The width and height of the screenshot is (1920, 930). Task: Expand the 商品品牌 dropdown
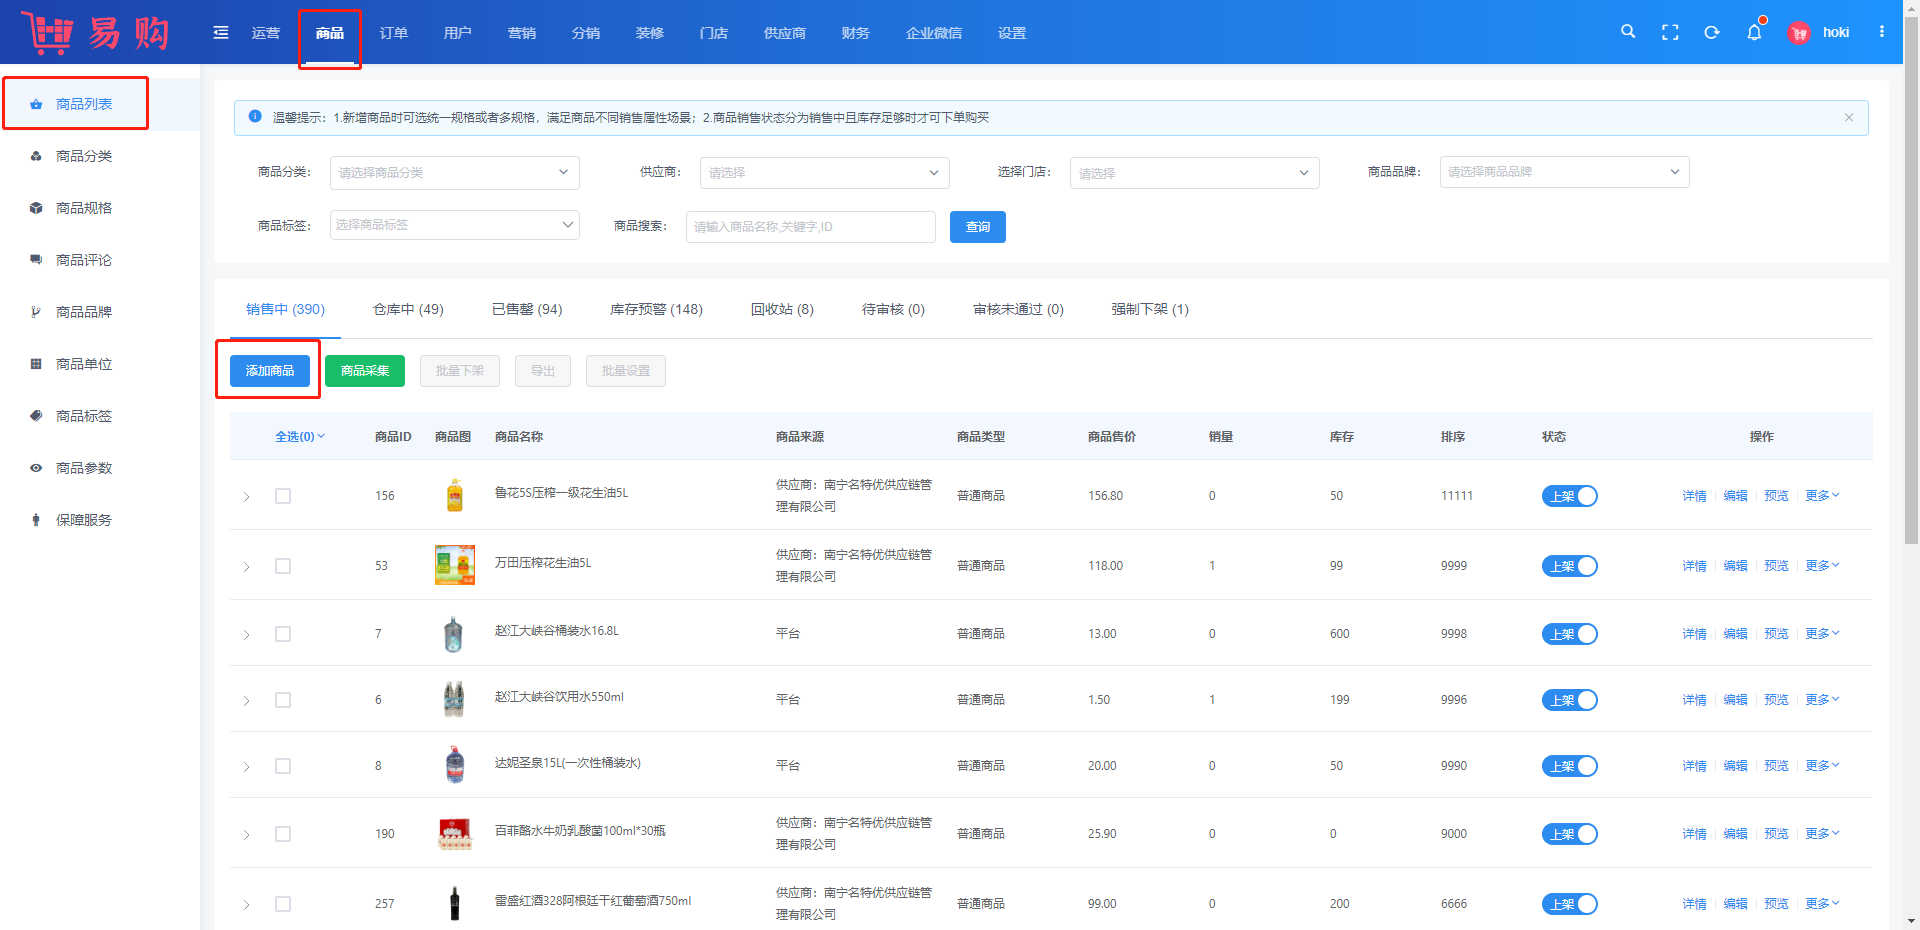pos(1564,172)
